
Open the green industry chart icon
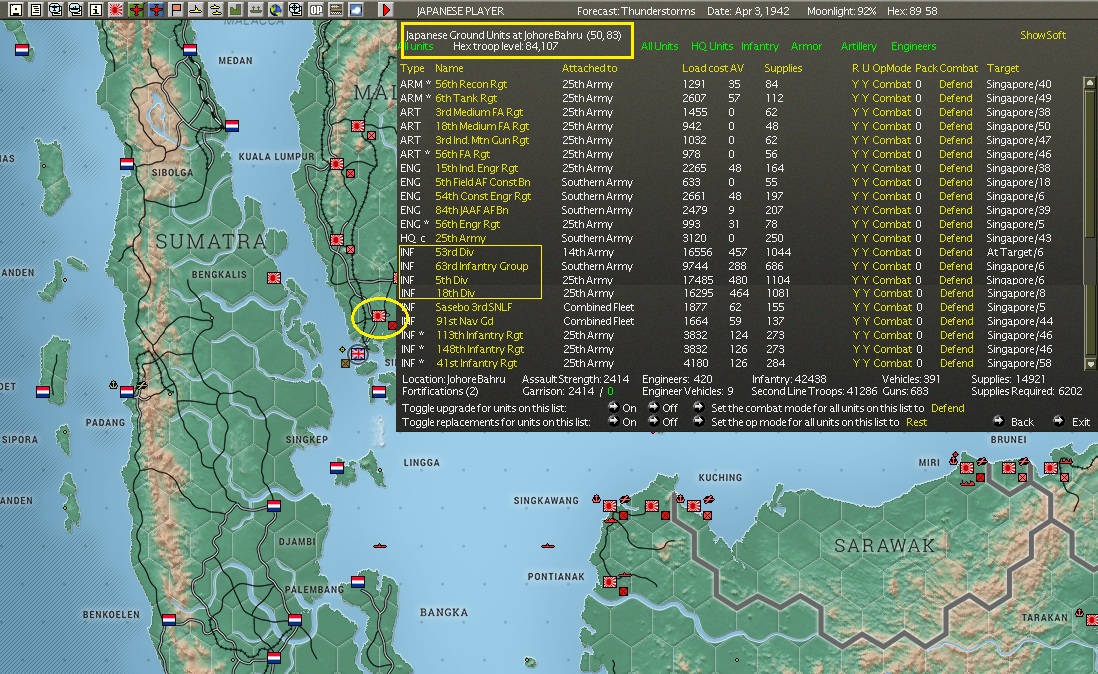point(236,10)
